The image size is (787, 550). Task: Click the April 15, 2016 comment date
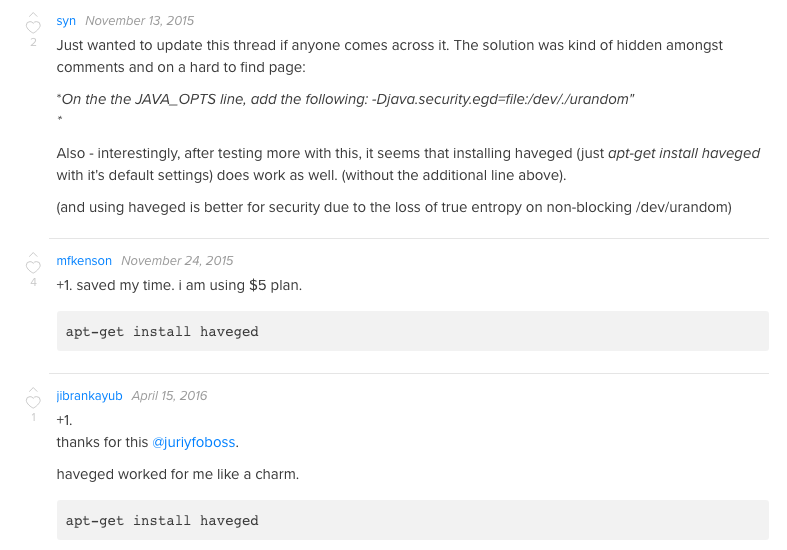click(169, 396)
